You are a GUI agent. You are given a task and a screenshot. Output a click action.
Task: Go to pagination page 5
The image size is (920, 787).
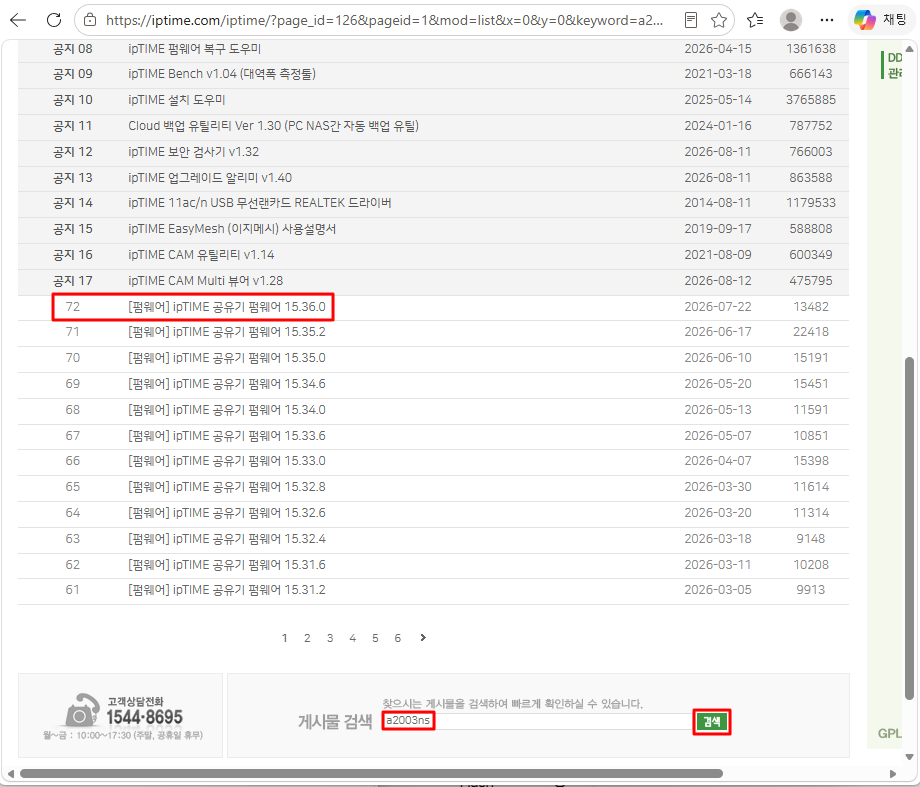point(375,638)
